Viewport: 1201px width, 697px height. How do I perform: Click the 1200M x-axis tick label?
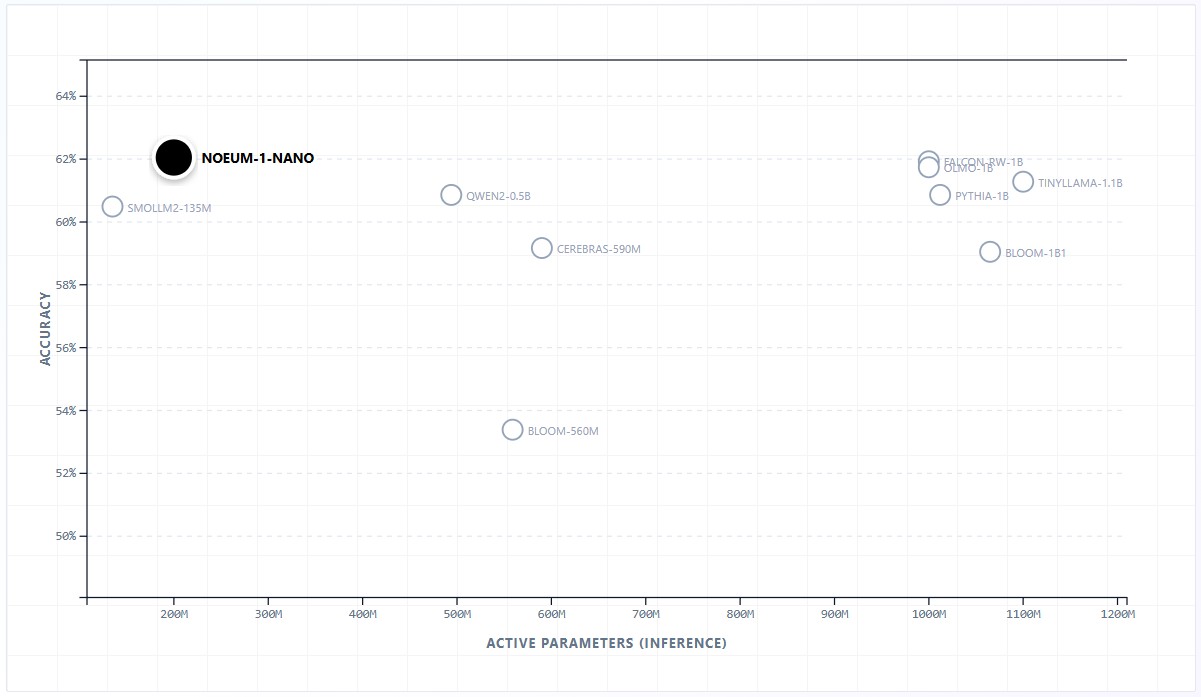click(x=1117, y=613)
